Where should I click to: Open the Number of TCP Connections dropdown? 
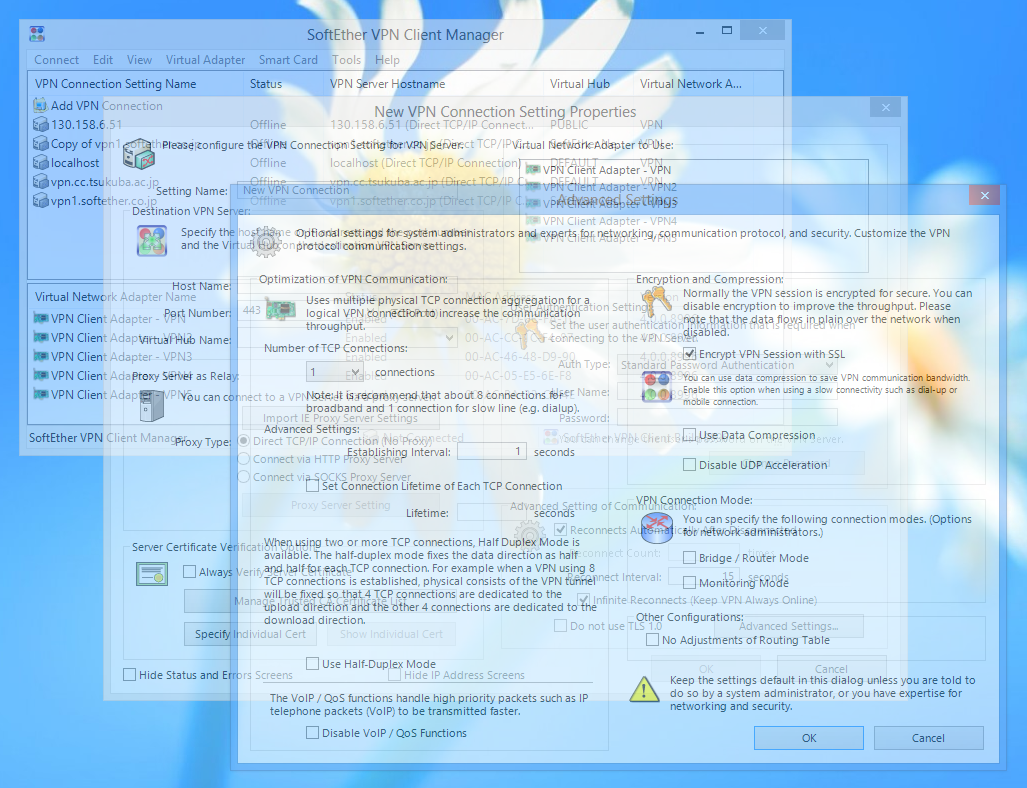tap(334, 372)
